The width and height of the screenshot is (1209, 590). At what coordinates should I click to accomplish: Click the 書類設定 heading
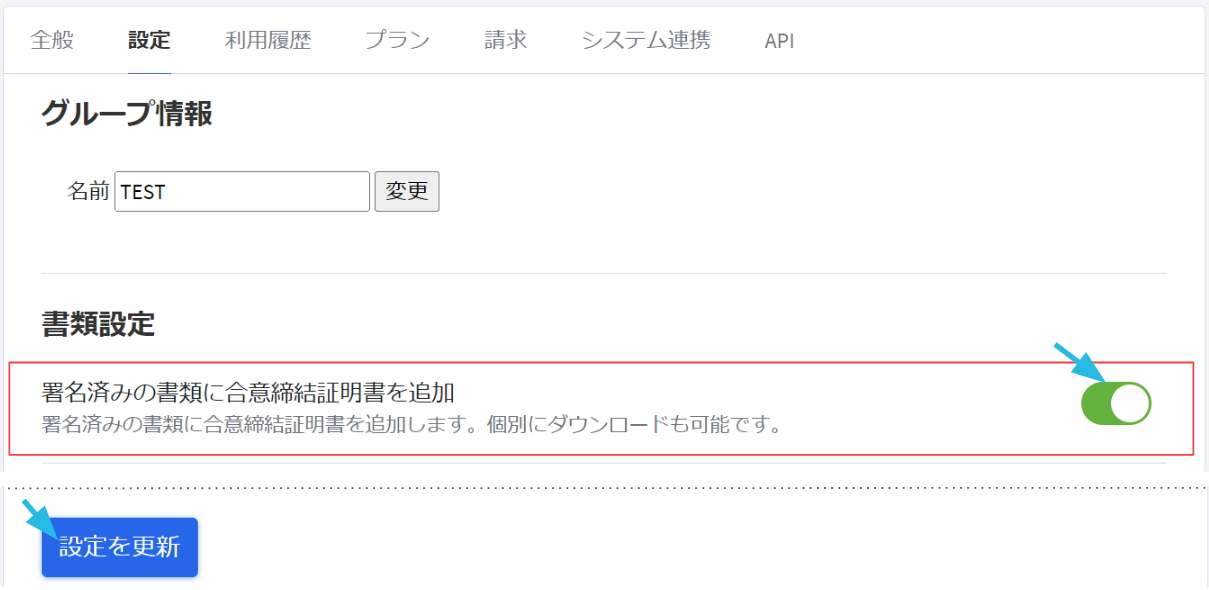coord(98,324)
